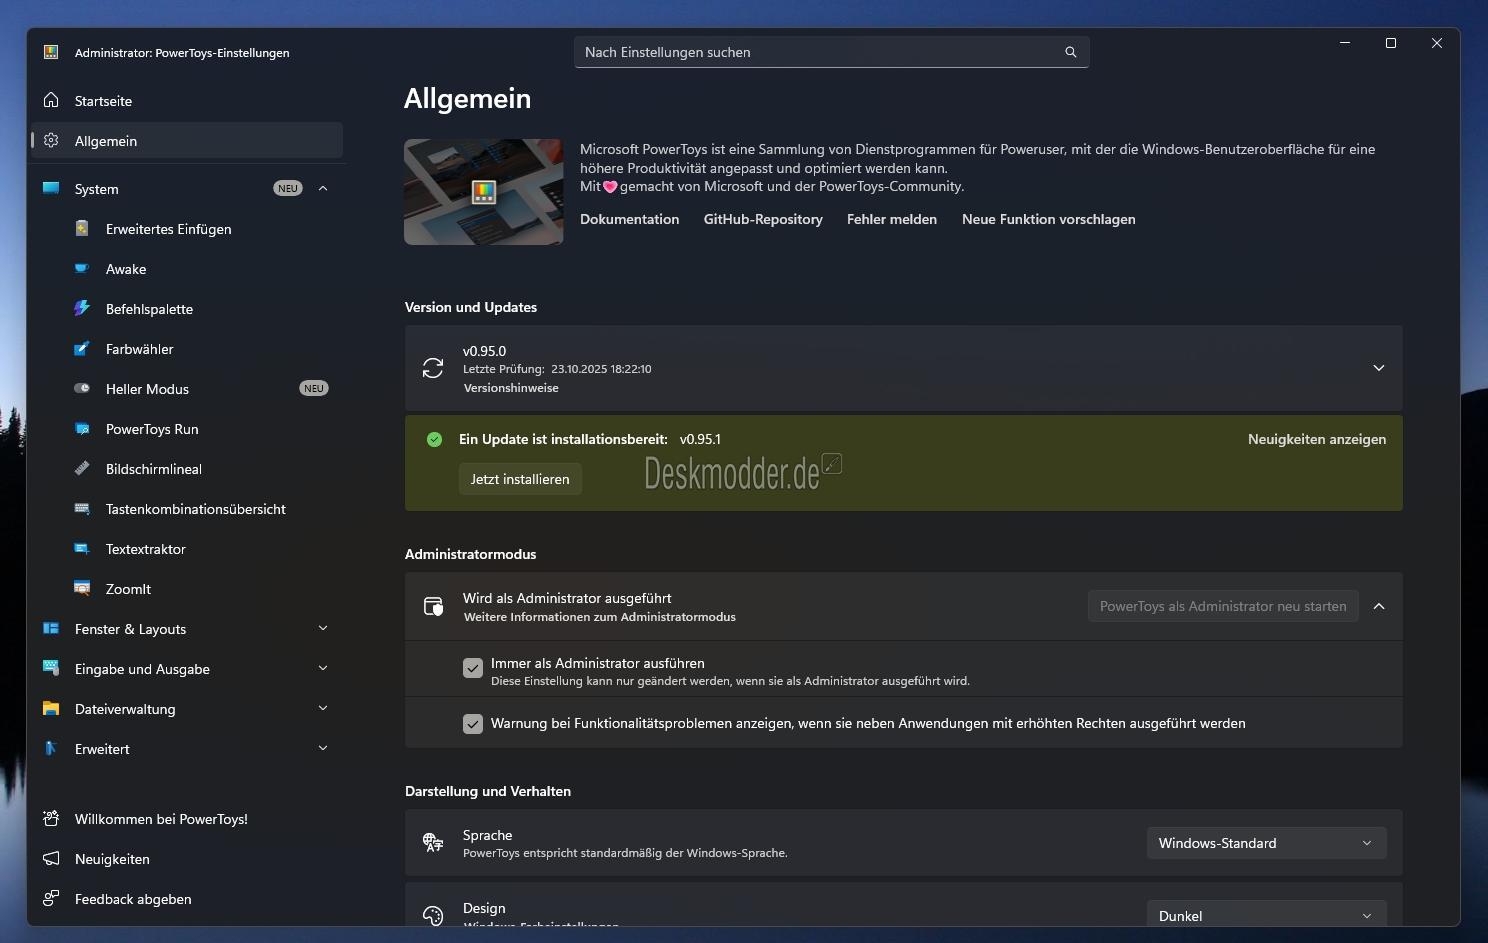Open the Design dropdown set to Dunkel
The width and height of the screenshot is (1488, 943).
1266,915
